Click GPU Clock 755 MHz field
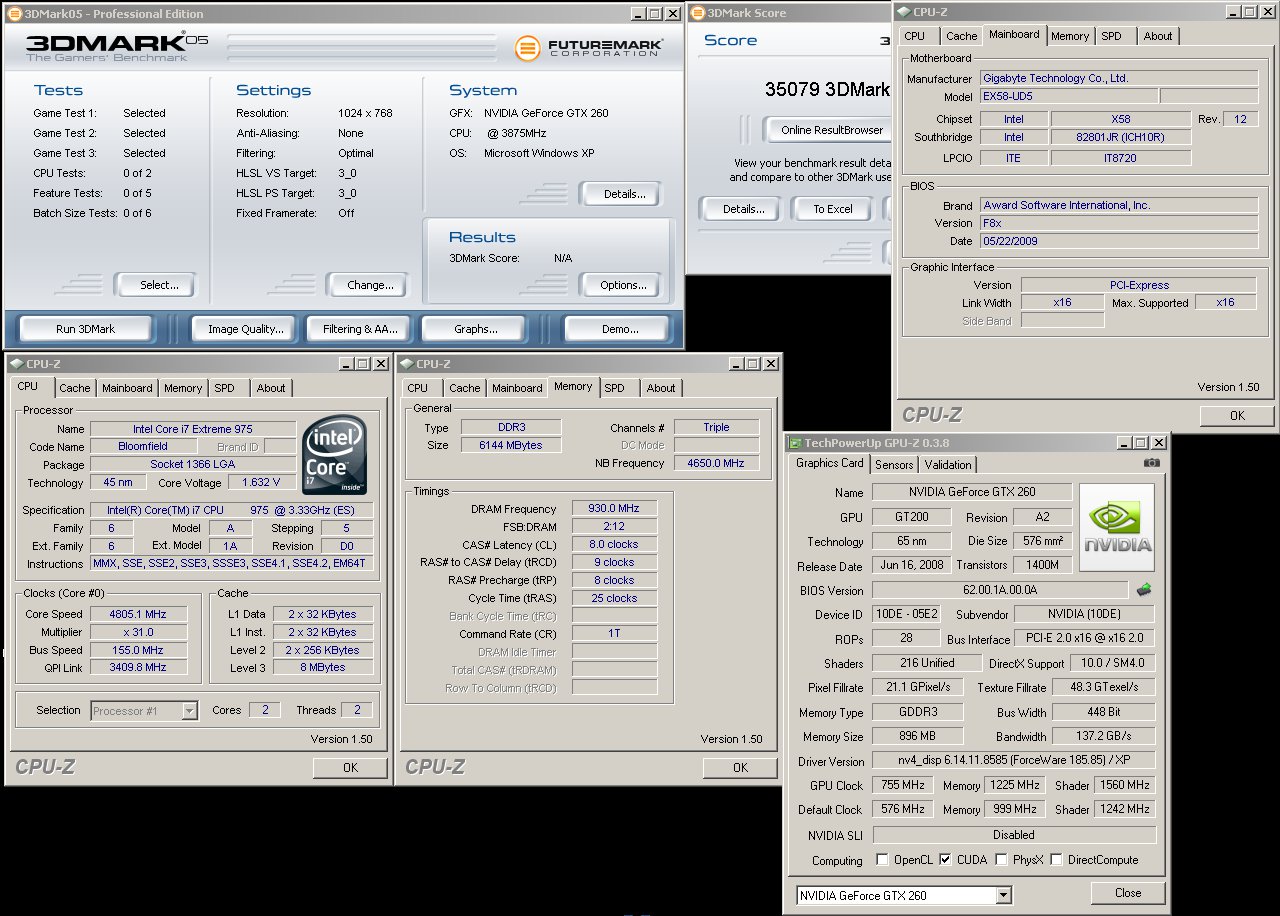 pos(903,785)
